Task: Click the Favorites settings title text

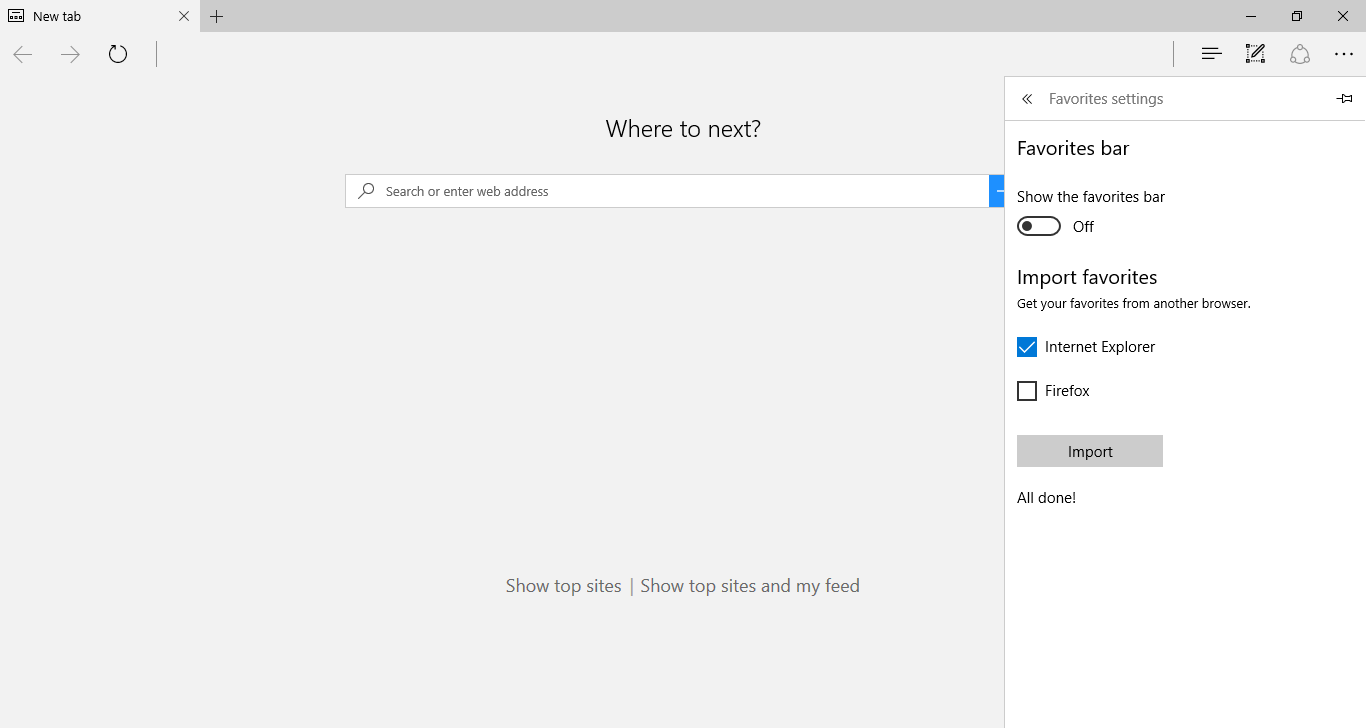Action: 1106,99
